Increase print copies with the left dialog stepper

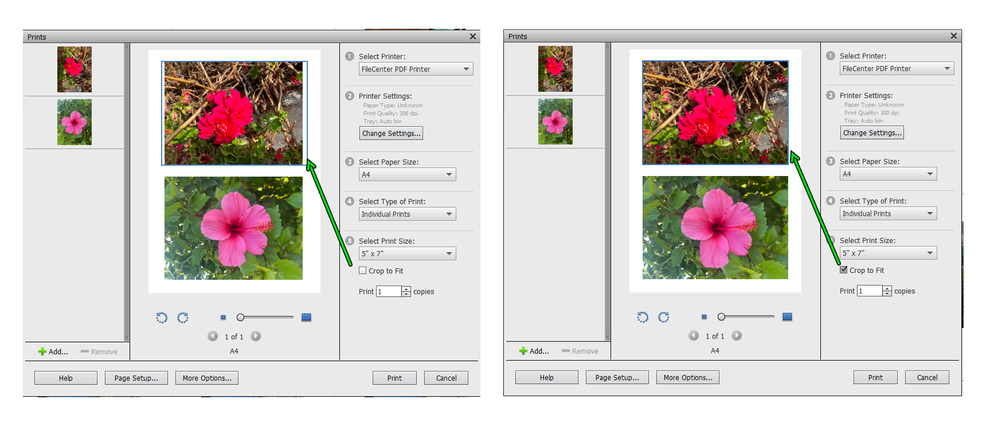point(406,288)
